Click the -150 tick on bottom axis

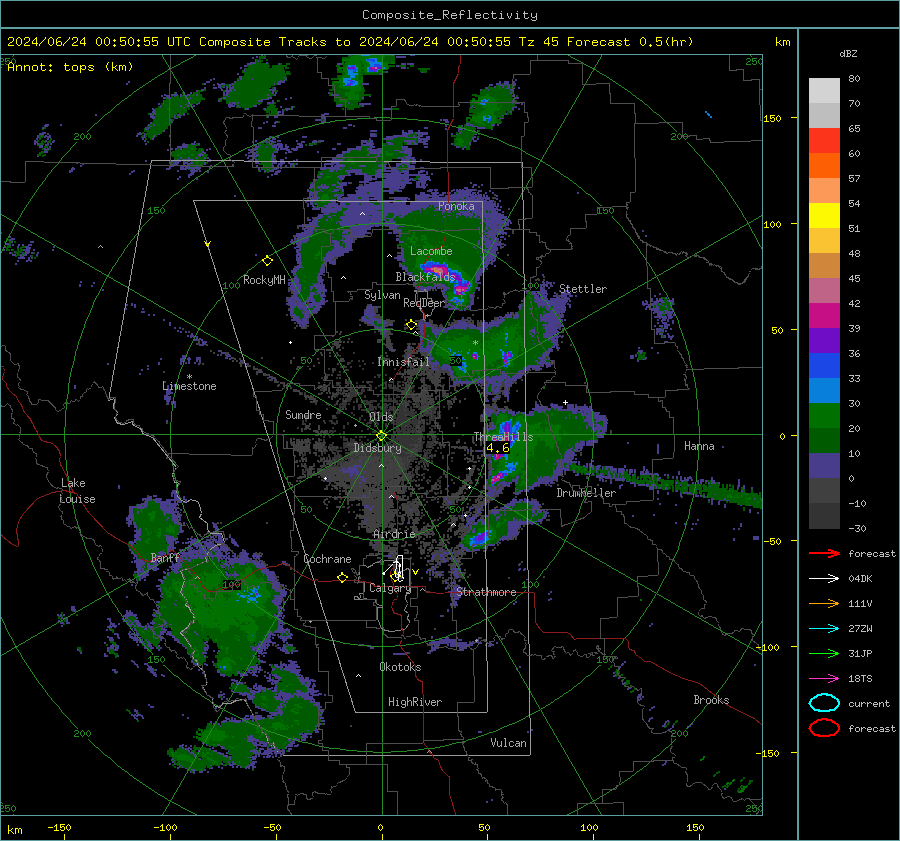(x=59, y=827)
